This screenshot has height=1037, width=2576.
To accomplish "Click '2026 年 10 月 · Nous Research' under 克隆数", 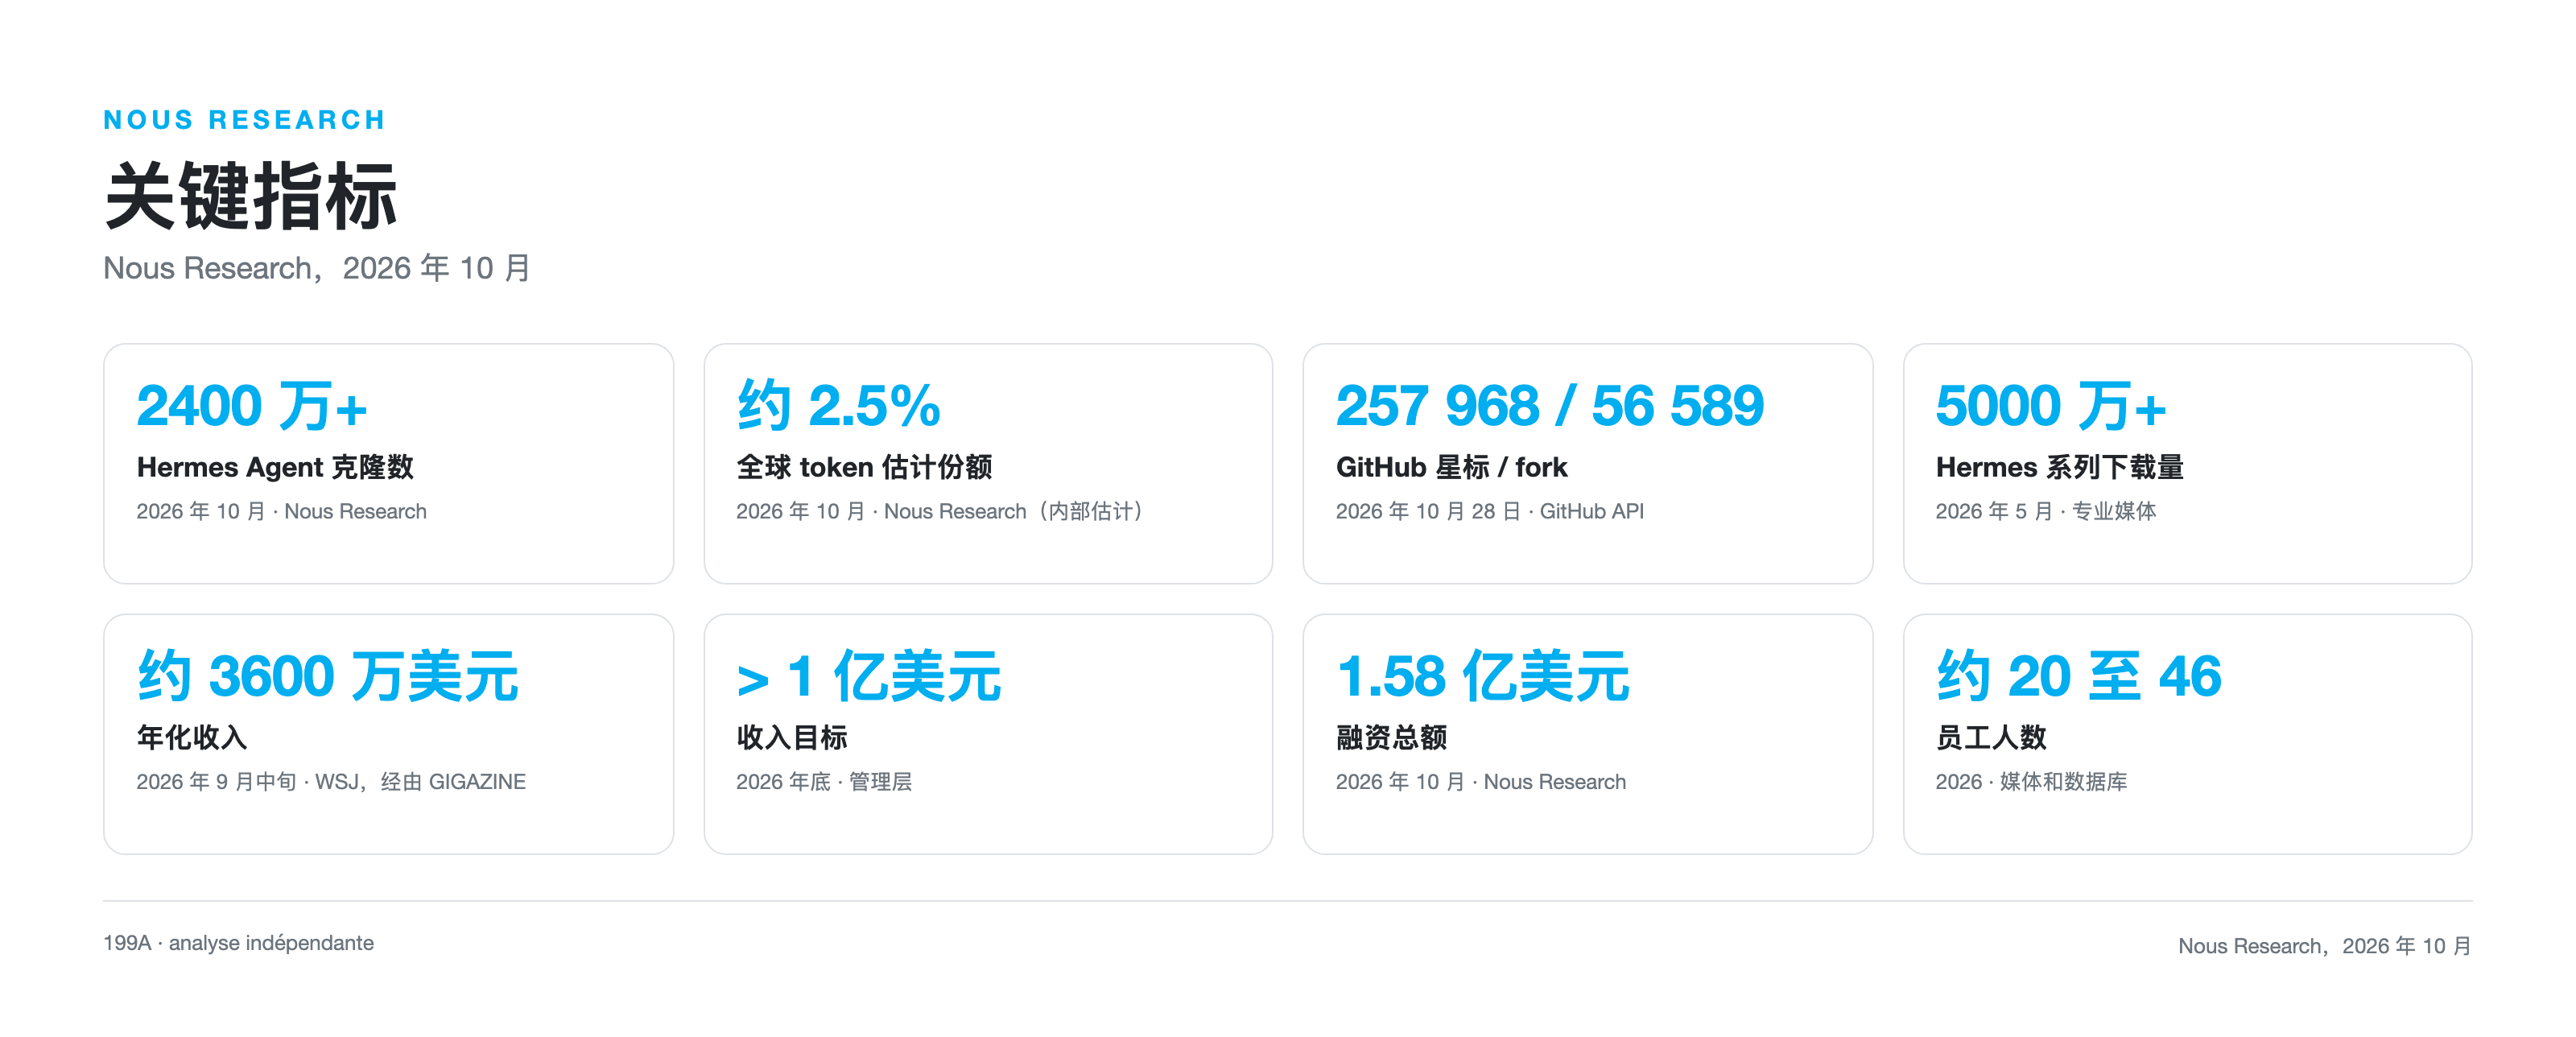I will tap(281, 511).
